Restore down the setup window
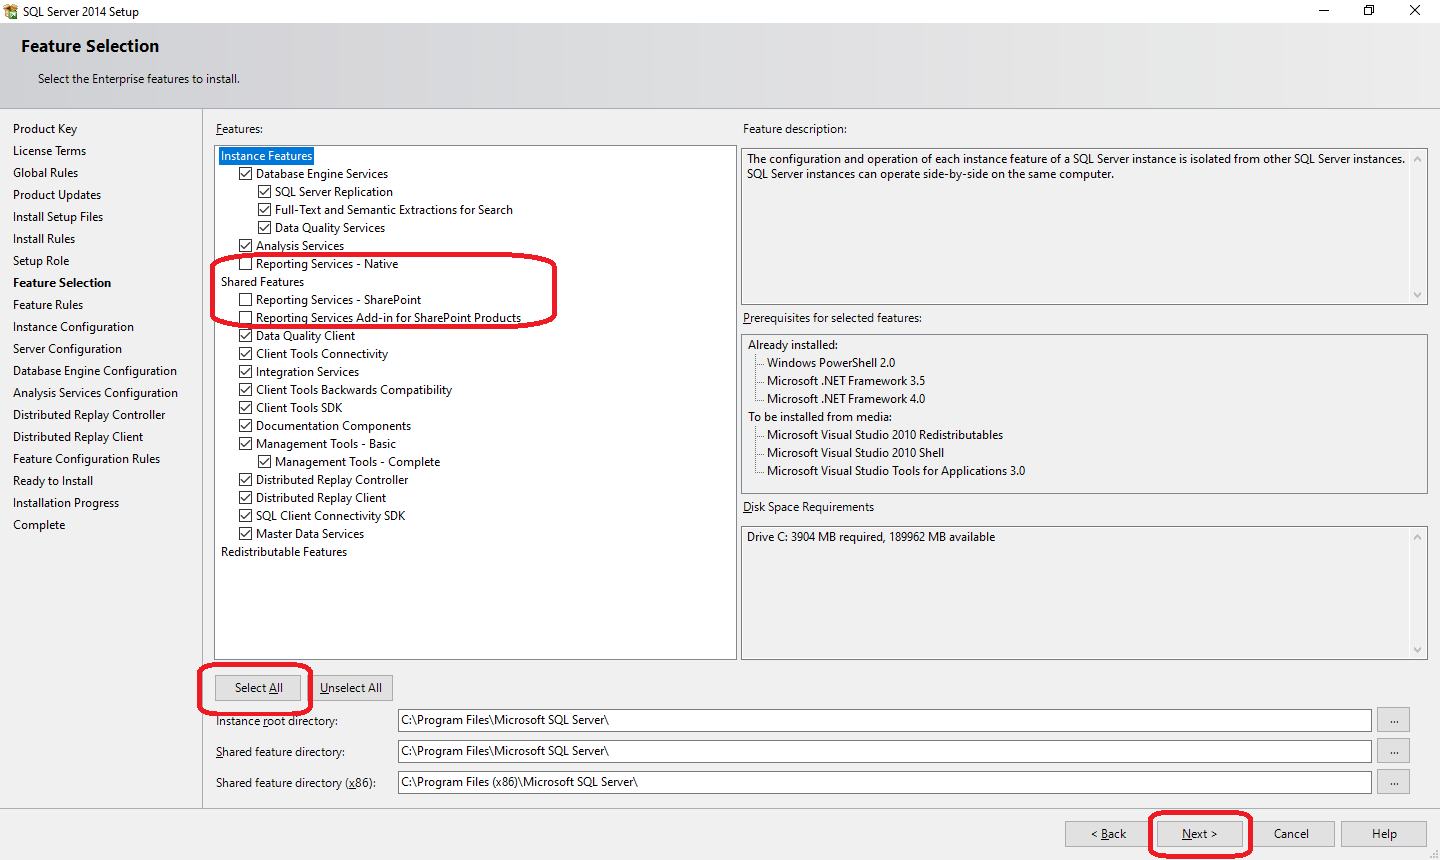 1369,11
